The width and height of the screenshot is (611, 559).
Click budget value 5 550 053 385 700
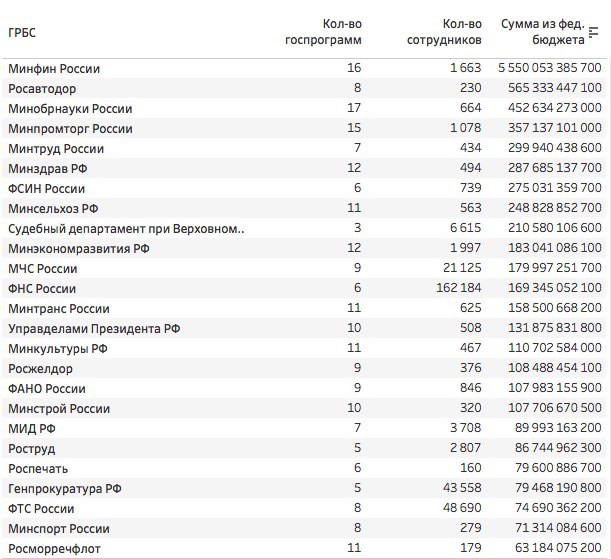[x=550, y=68]
